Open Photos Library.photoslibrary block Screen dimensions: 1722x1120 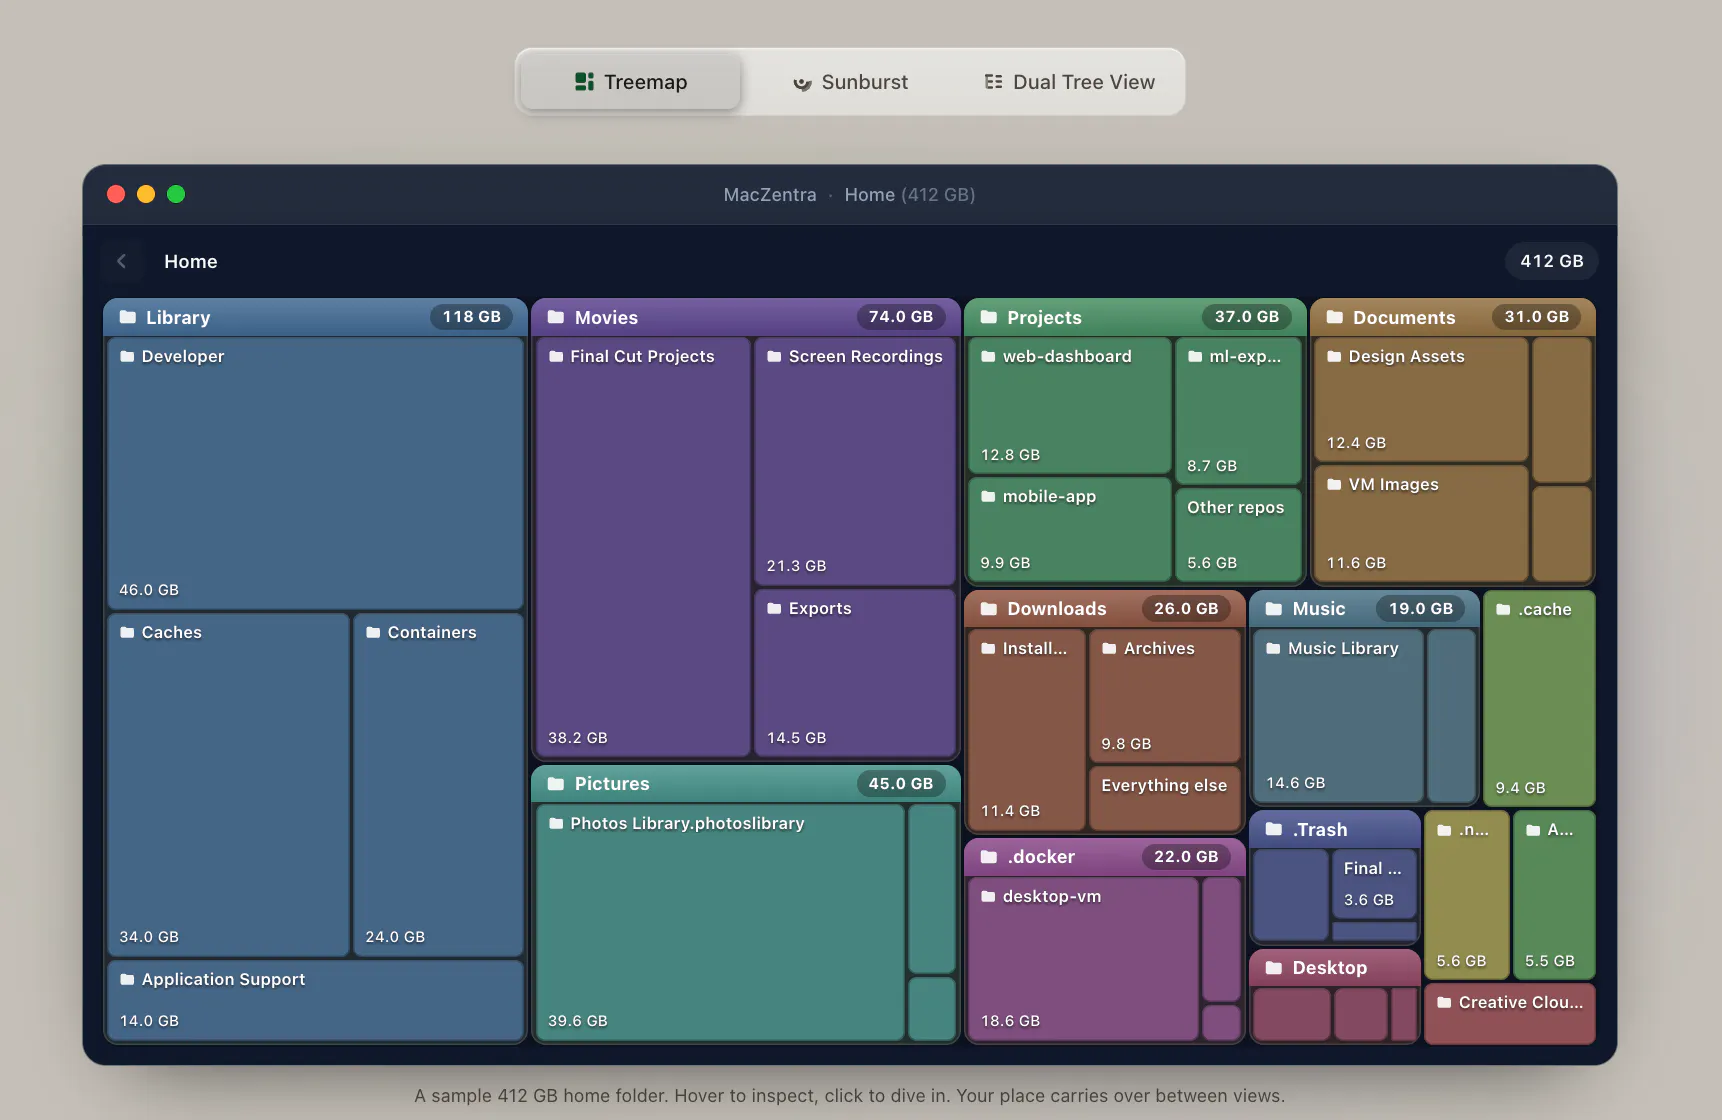(x=720, y=922)
